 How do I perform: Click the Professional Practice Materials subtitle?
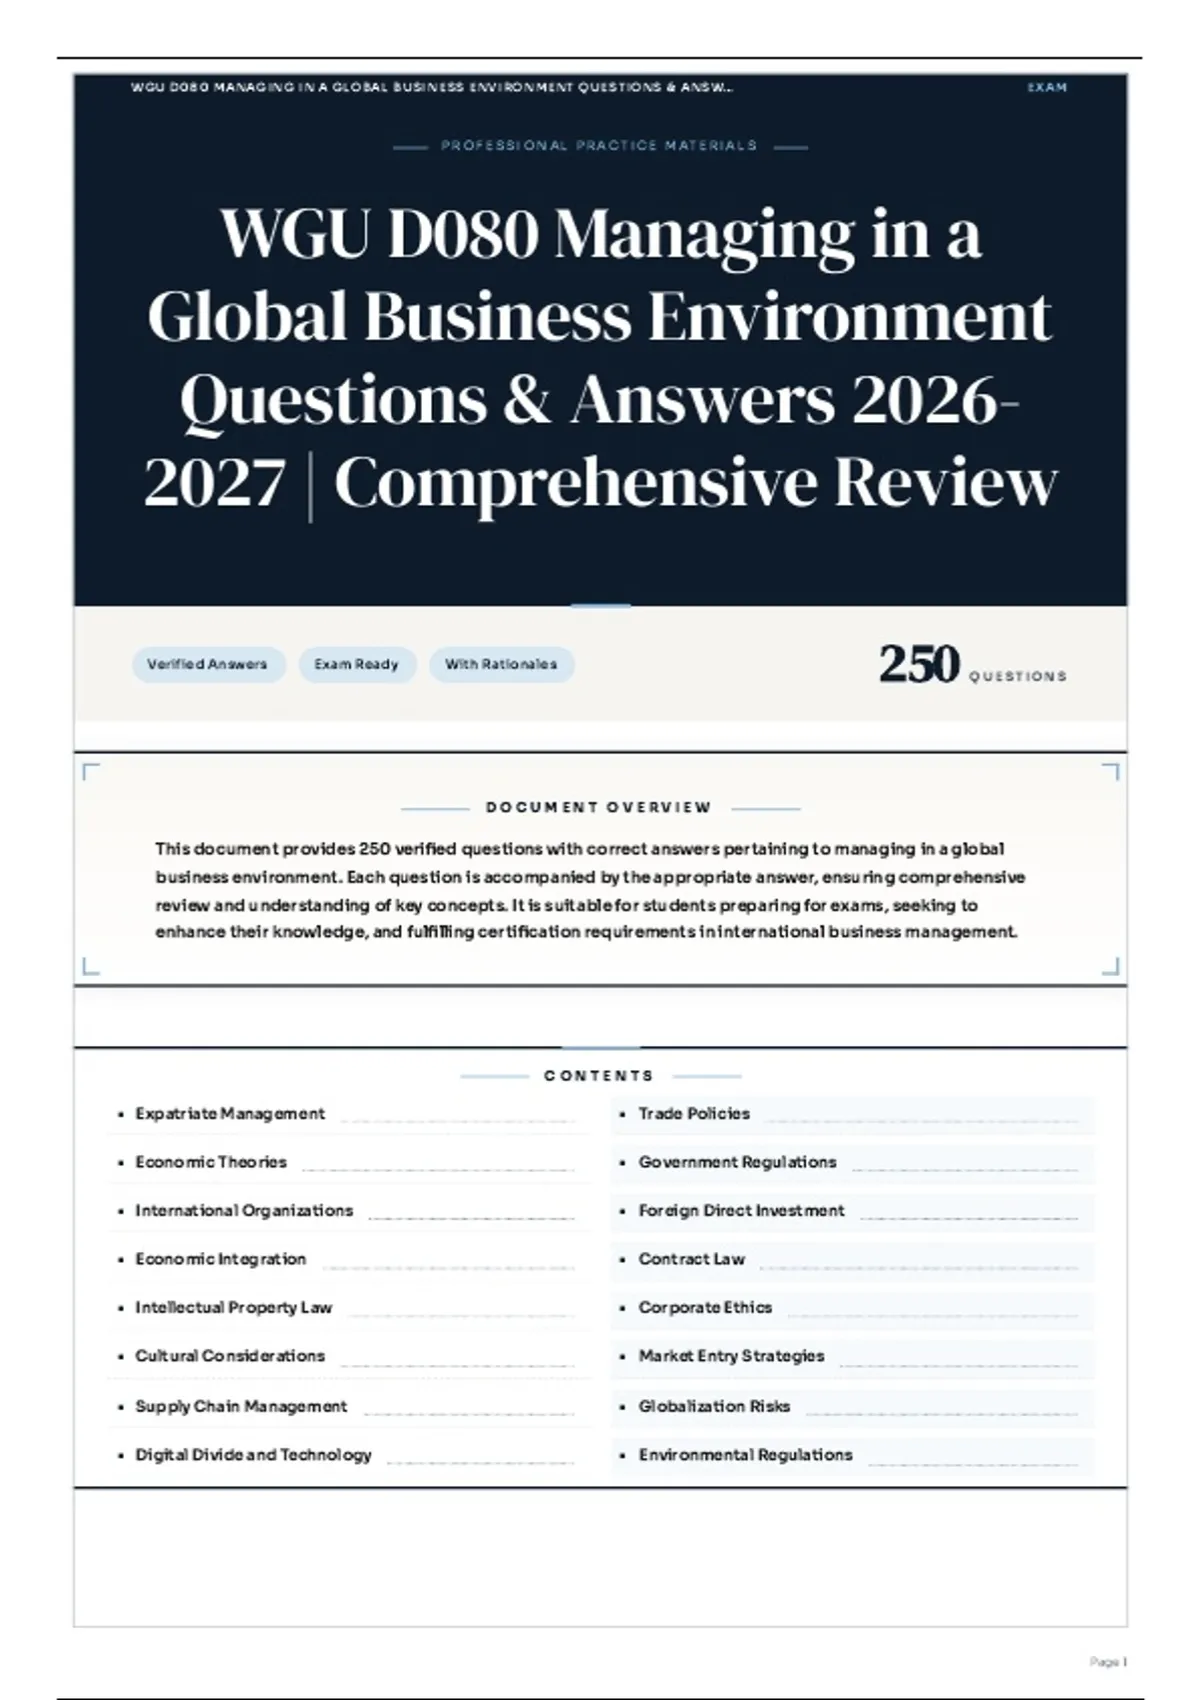point(599,146)
